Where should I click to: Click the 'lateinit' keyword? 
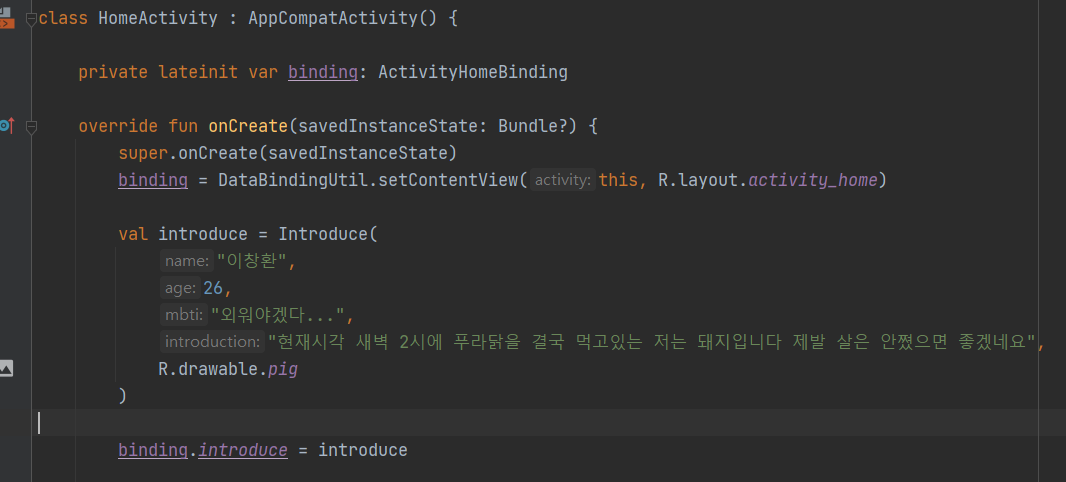(x=198, y=71)
